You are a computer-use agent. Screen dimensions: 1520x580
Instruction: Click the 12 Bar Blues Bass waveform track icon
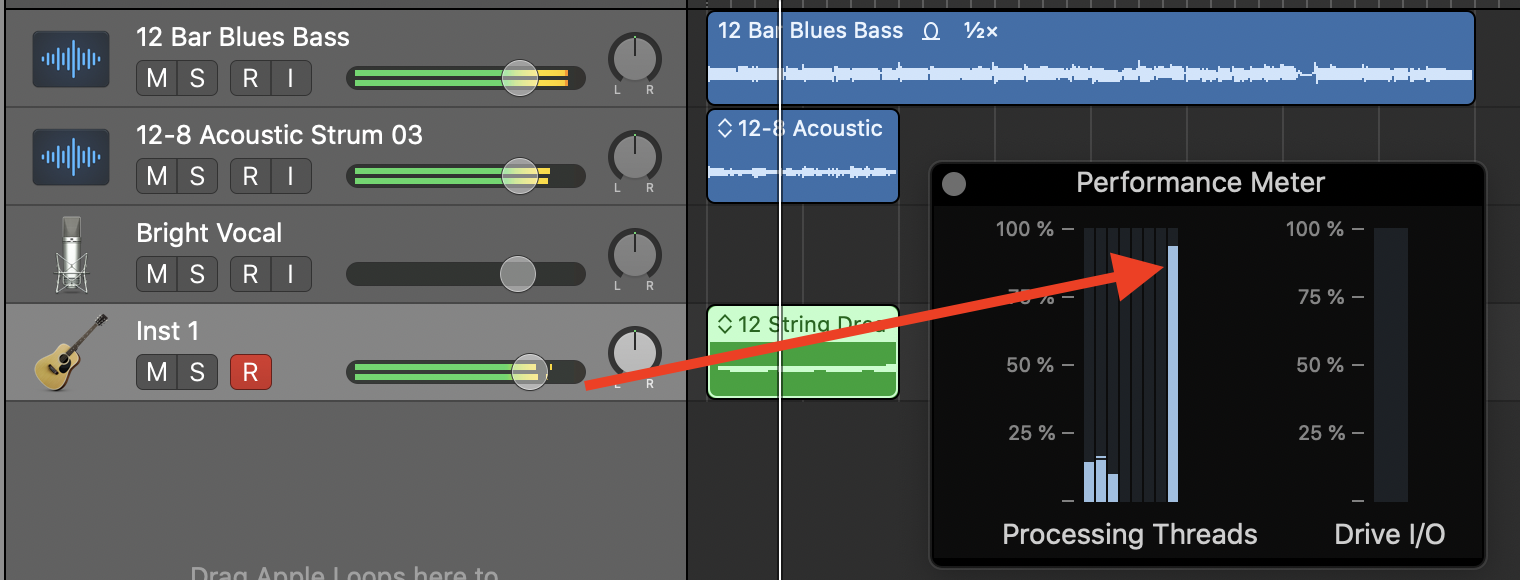[70, 60]
